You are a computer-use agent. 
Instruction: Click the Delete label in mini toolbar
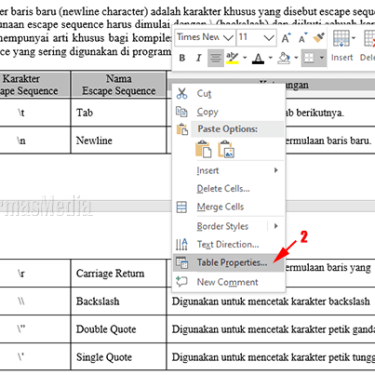[x=367, y=58]
